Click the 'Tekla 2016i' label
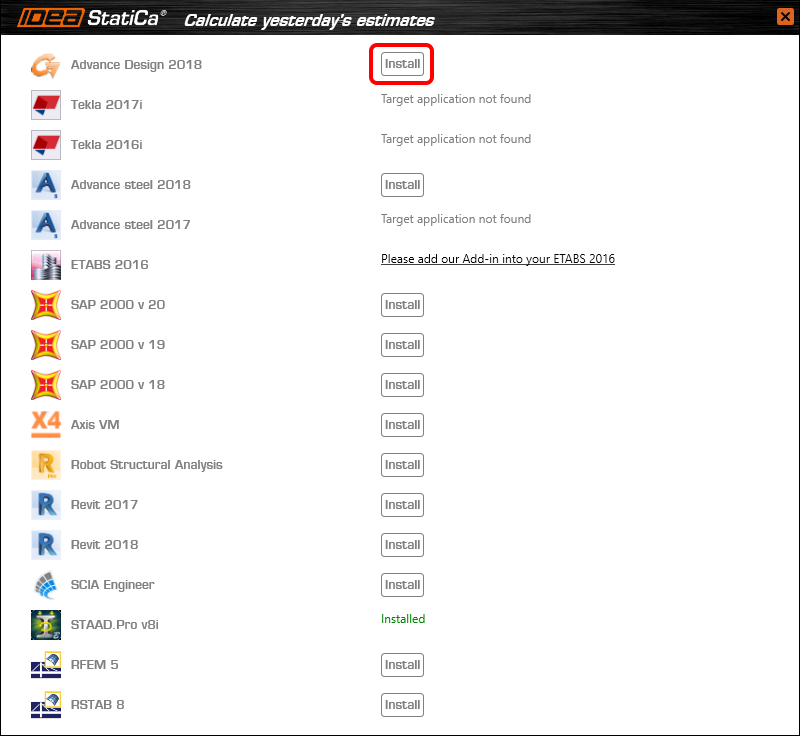 pyautogui.click(x=106, y=145)
